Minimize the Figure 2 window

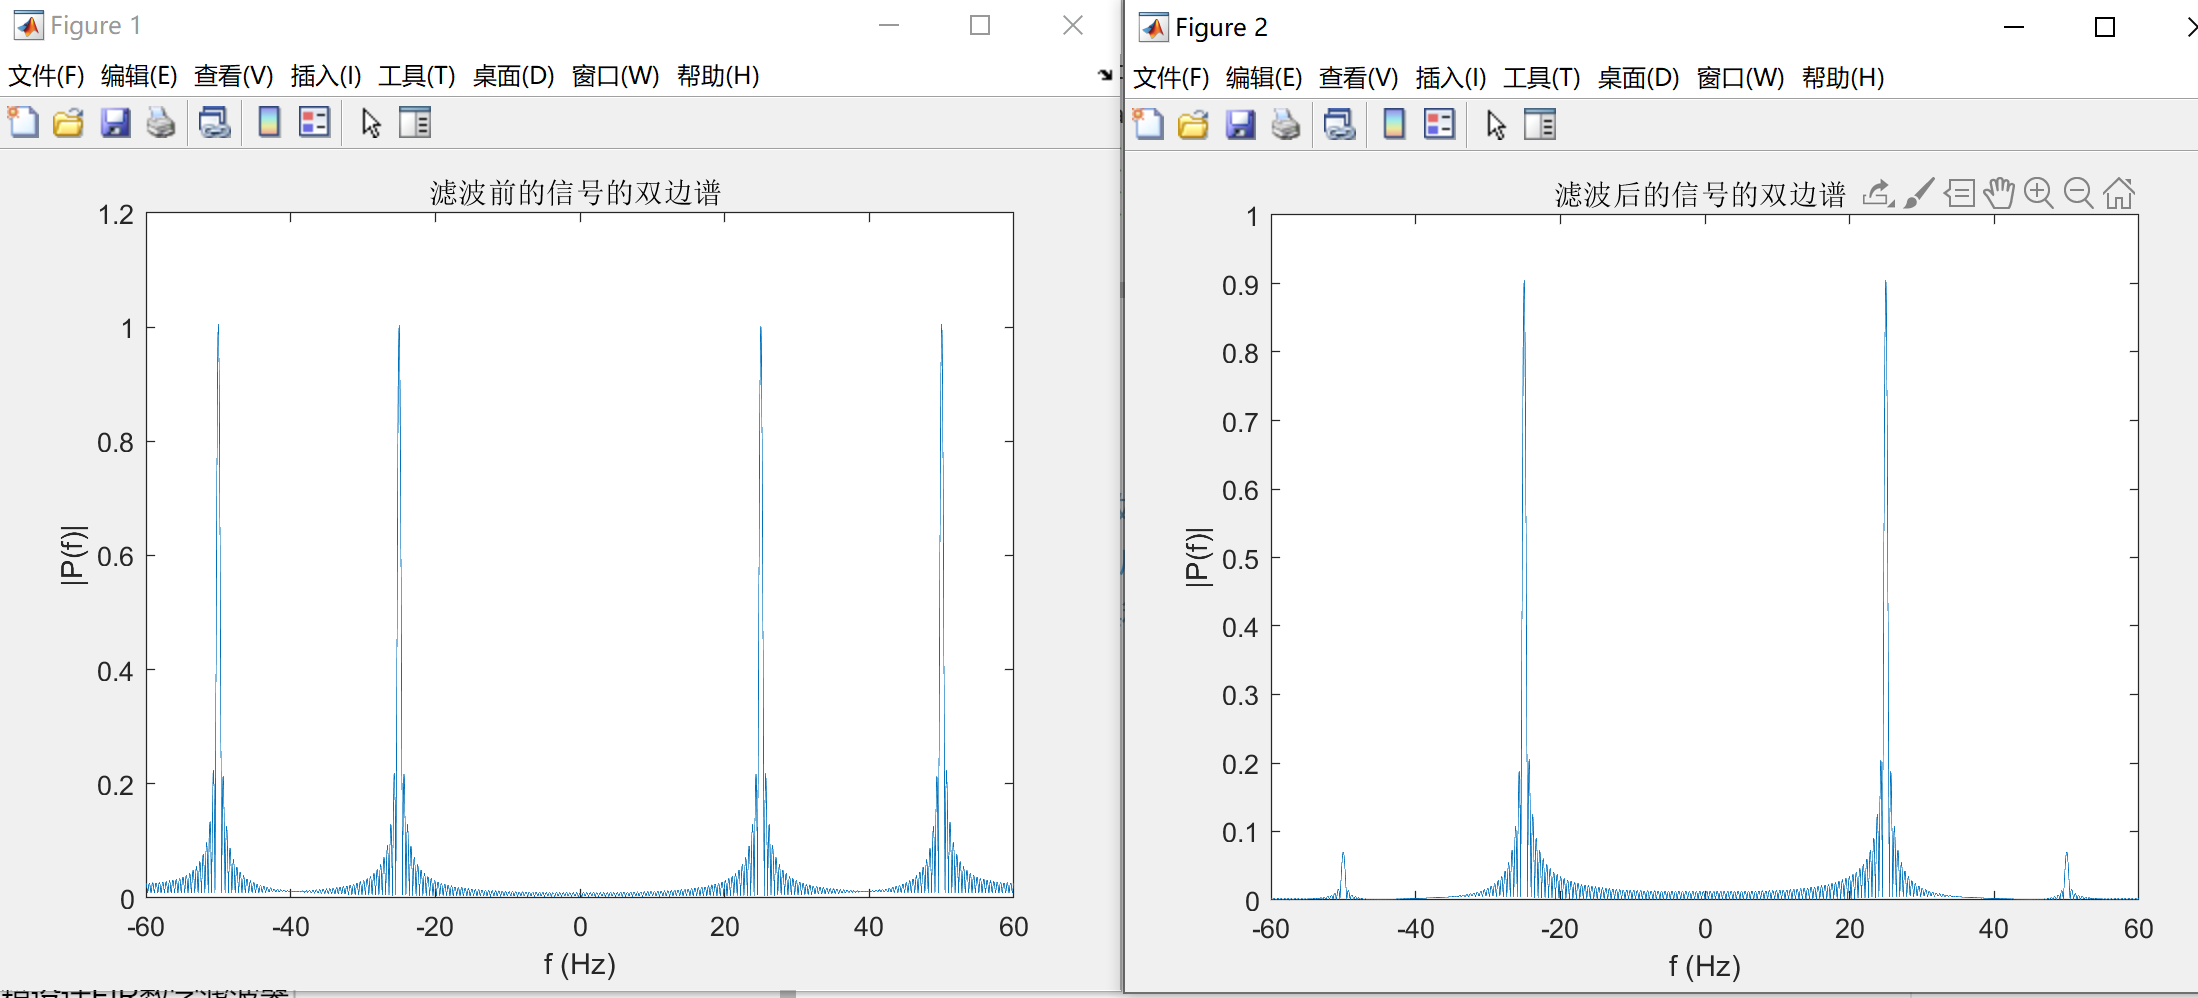click(x=2014, y=27)
